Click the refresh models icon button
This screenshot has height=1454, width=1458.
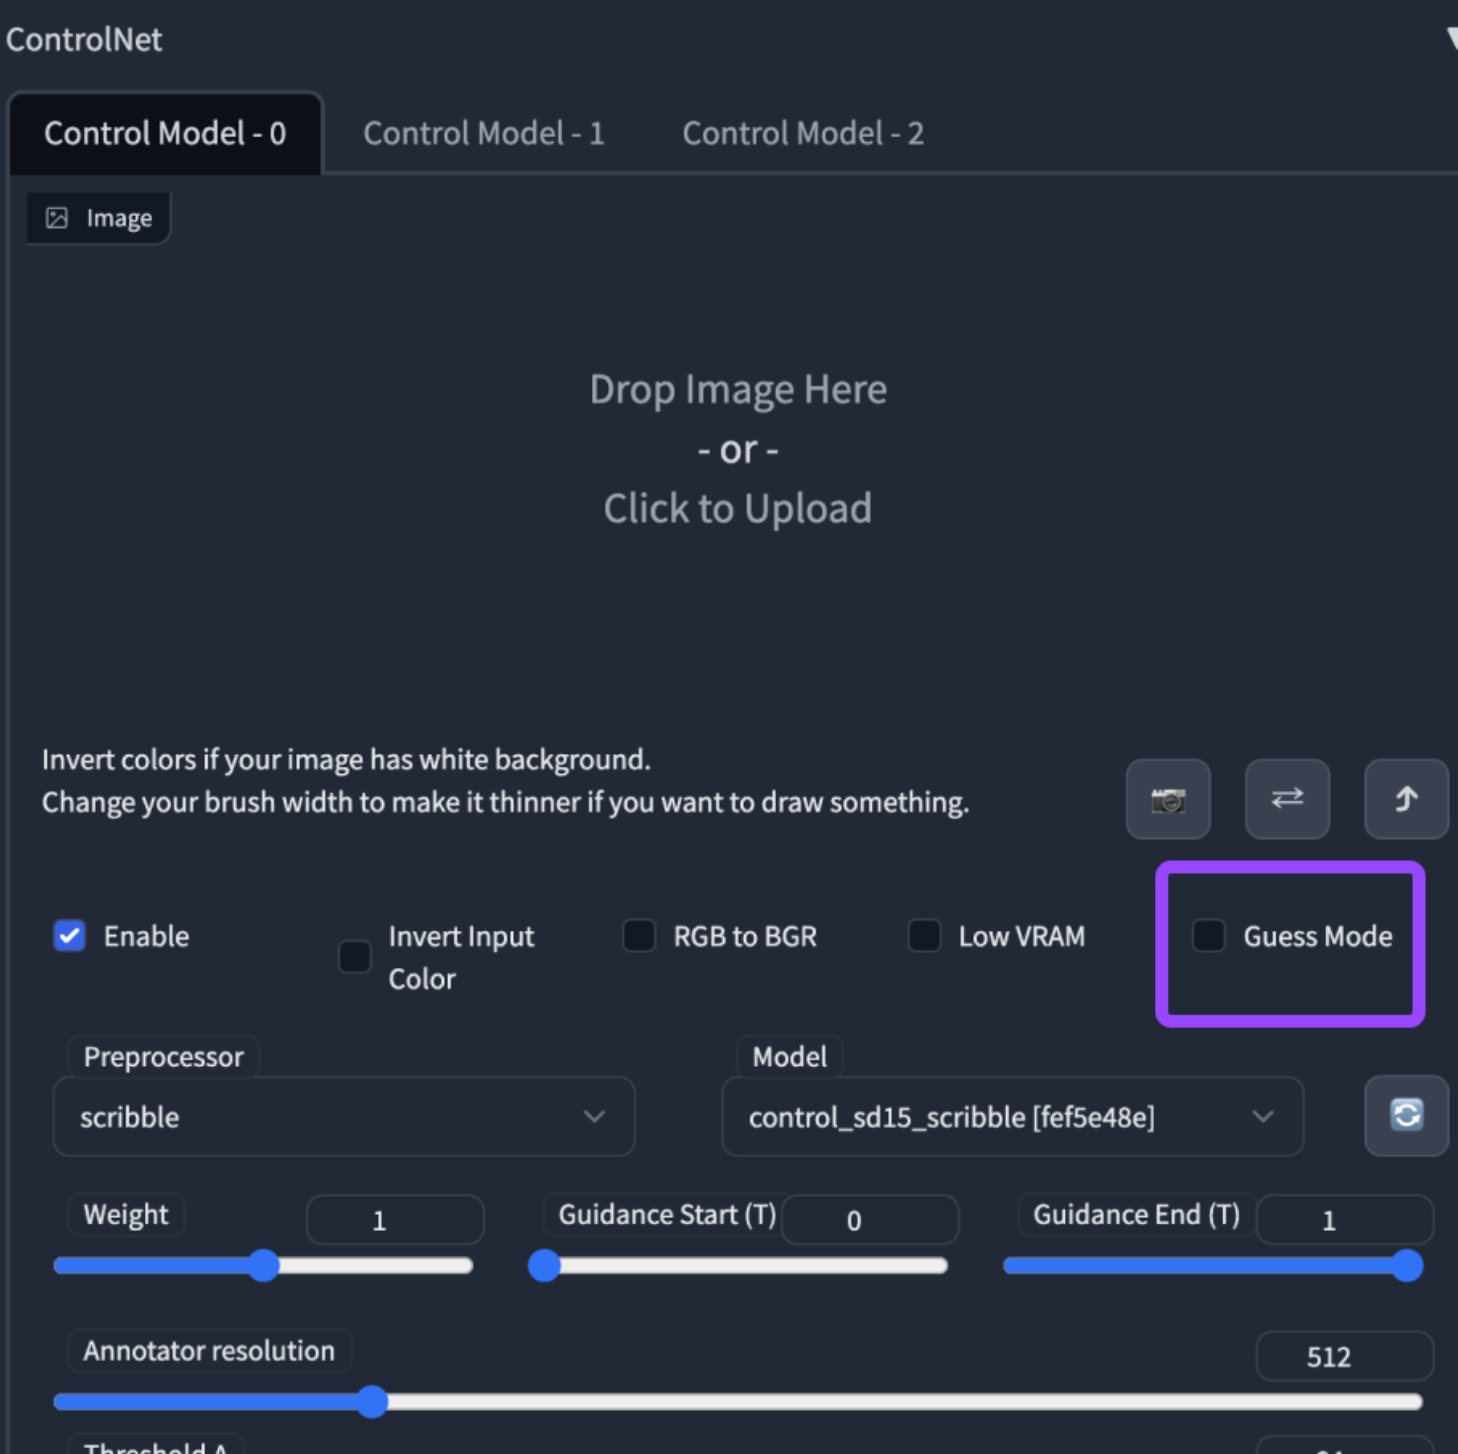tap(1405, 1115)
